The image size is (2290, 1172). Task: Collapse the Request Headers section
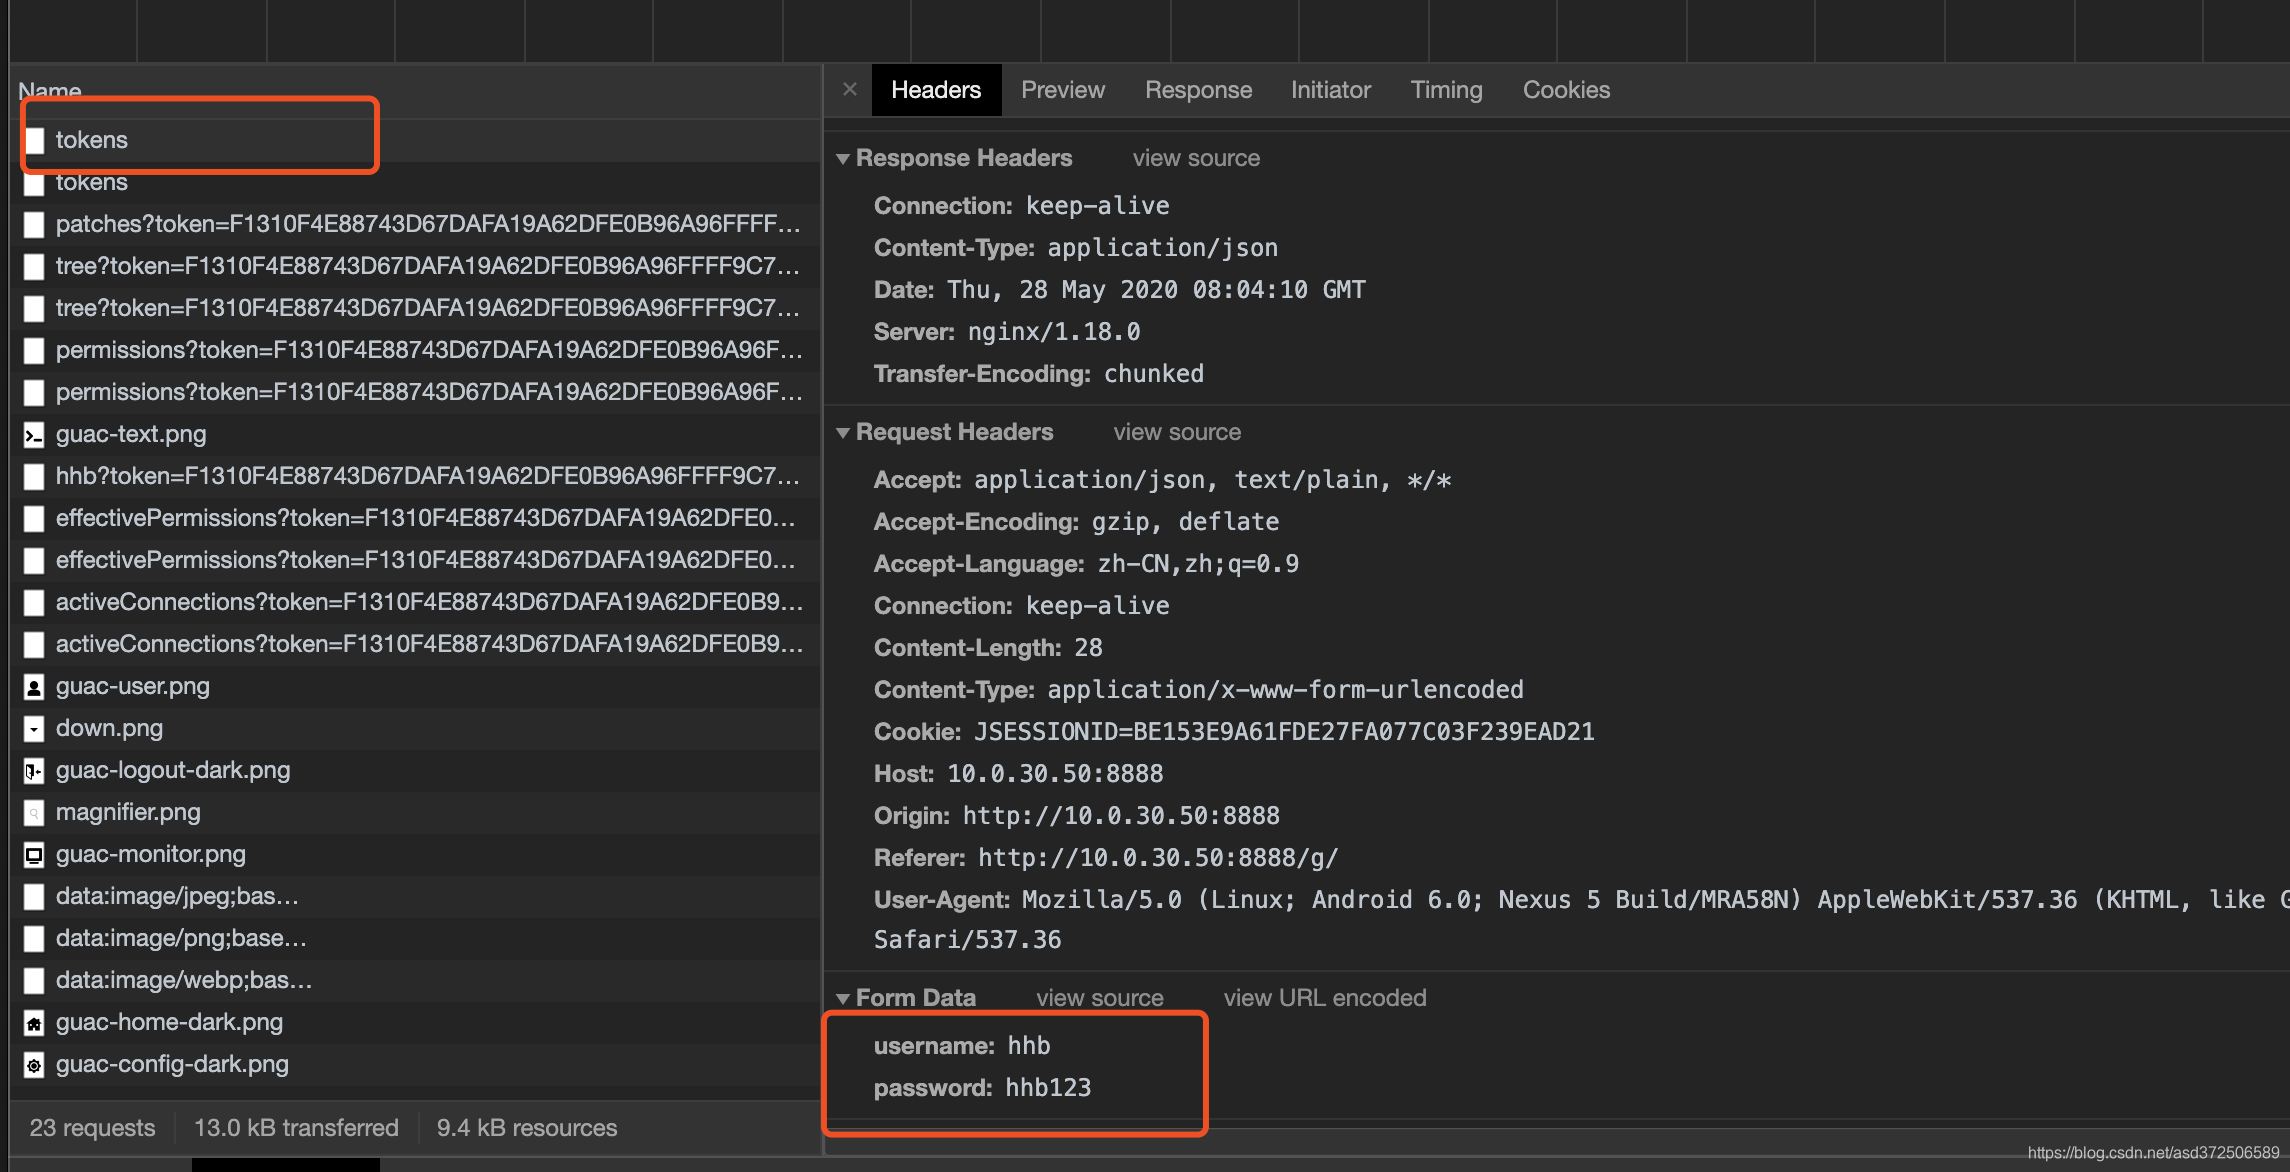[x=844, y=431]
